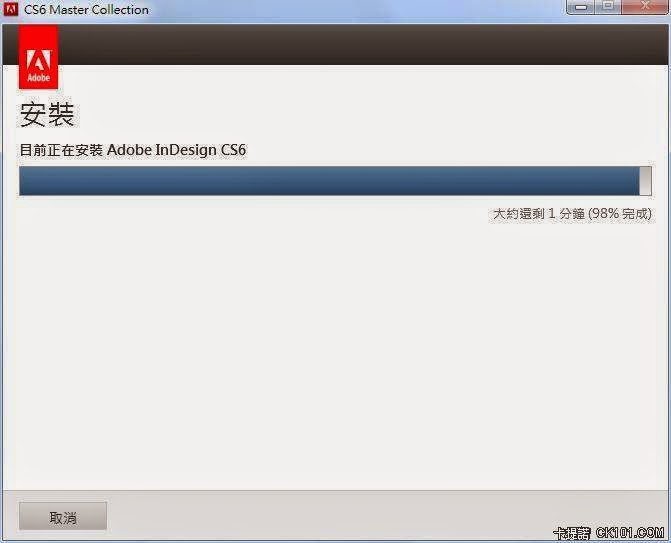
Task: Click the 取消 cancel button
Action: (x=63, y=516)
